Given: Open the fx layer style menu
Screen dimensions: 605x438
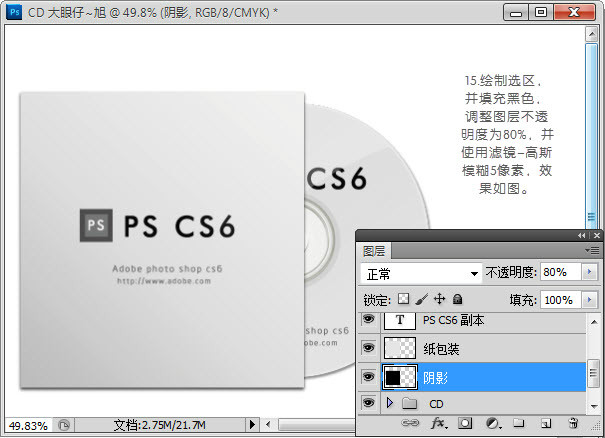Looking at the screenshot, I should click(x=438, y=424).
